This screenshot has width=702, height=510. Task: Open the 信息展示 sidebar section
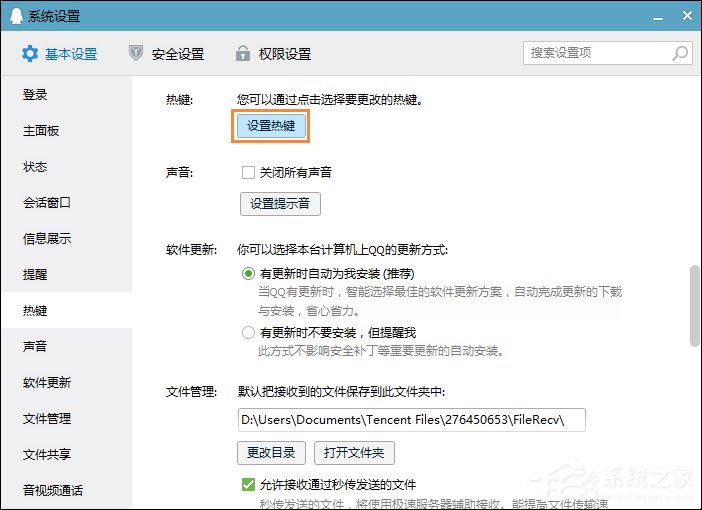pos(67,238)
